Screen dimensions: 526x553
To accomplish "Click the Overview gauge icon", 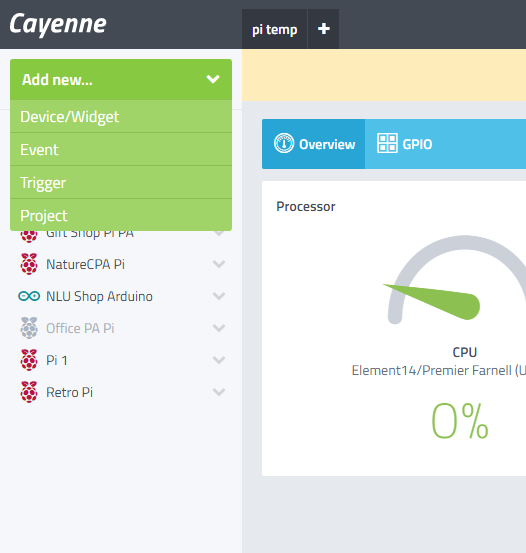I will click(284, 143).
